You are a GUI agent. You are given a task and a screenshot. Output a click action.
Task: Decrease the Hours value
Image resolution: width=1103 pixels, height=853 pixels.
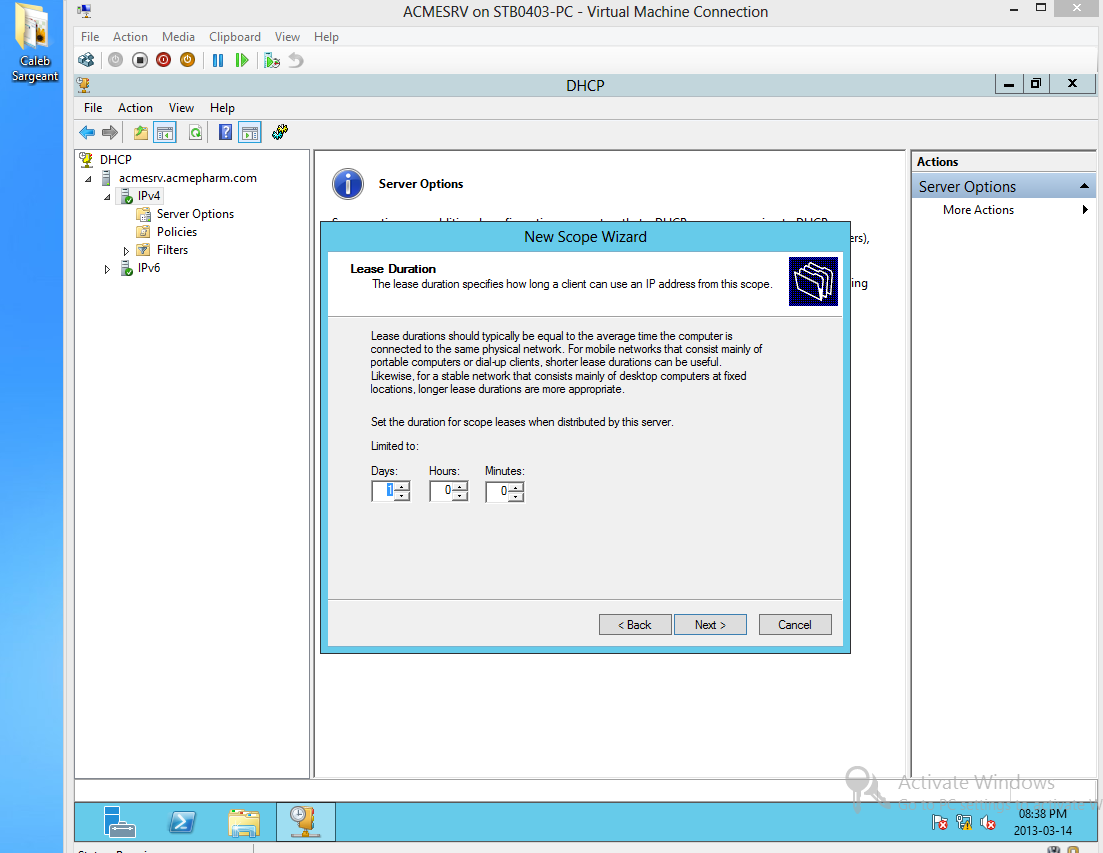tap(459, 496)
